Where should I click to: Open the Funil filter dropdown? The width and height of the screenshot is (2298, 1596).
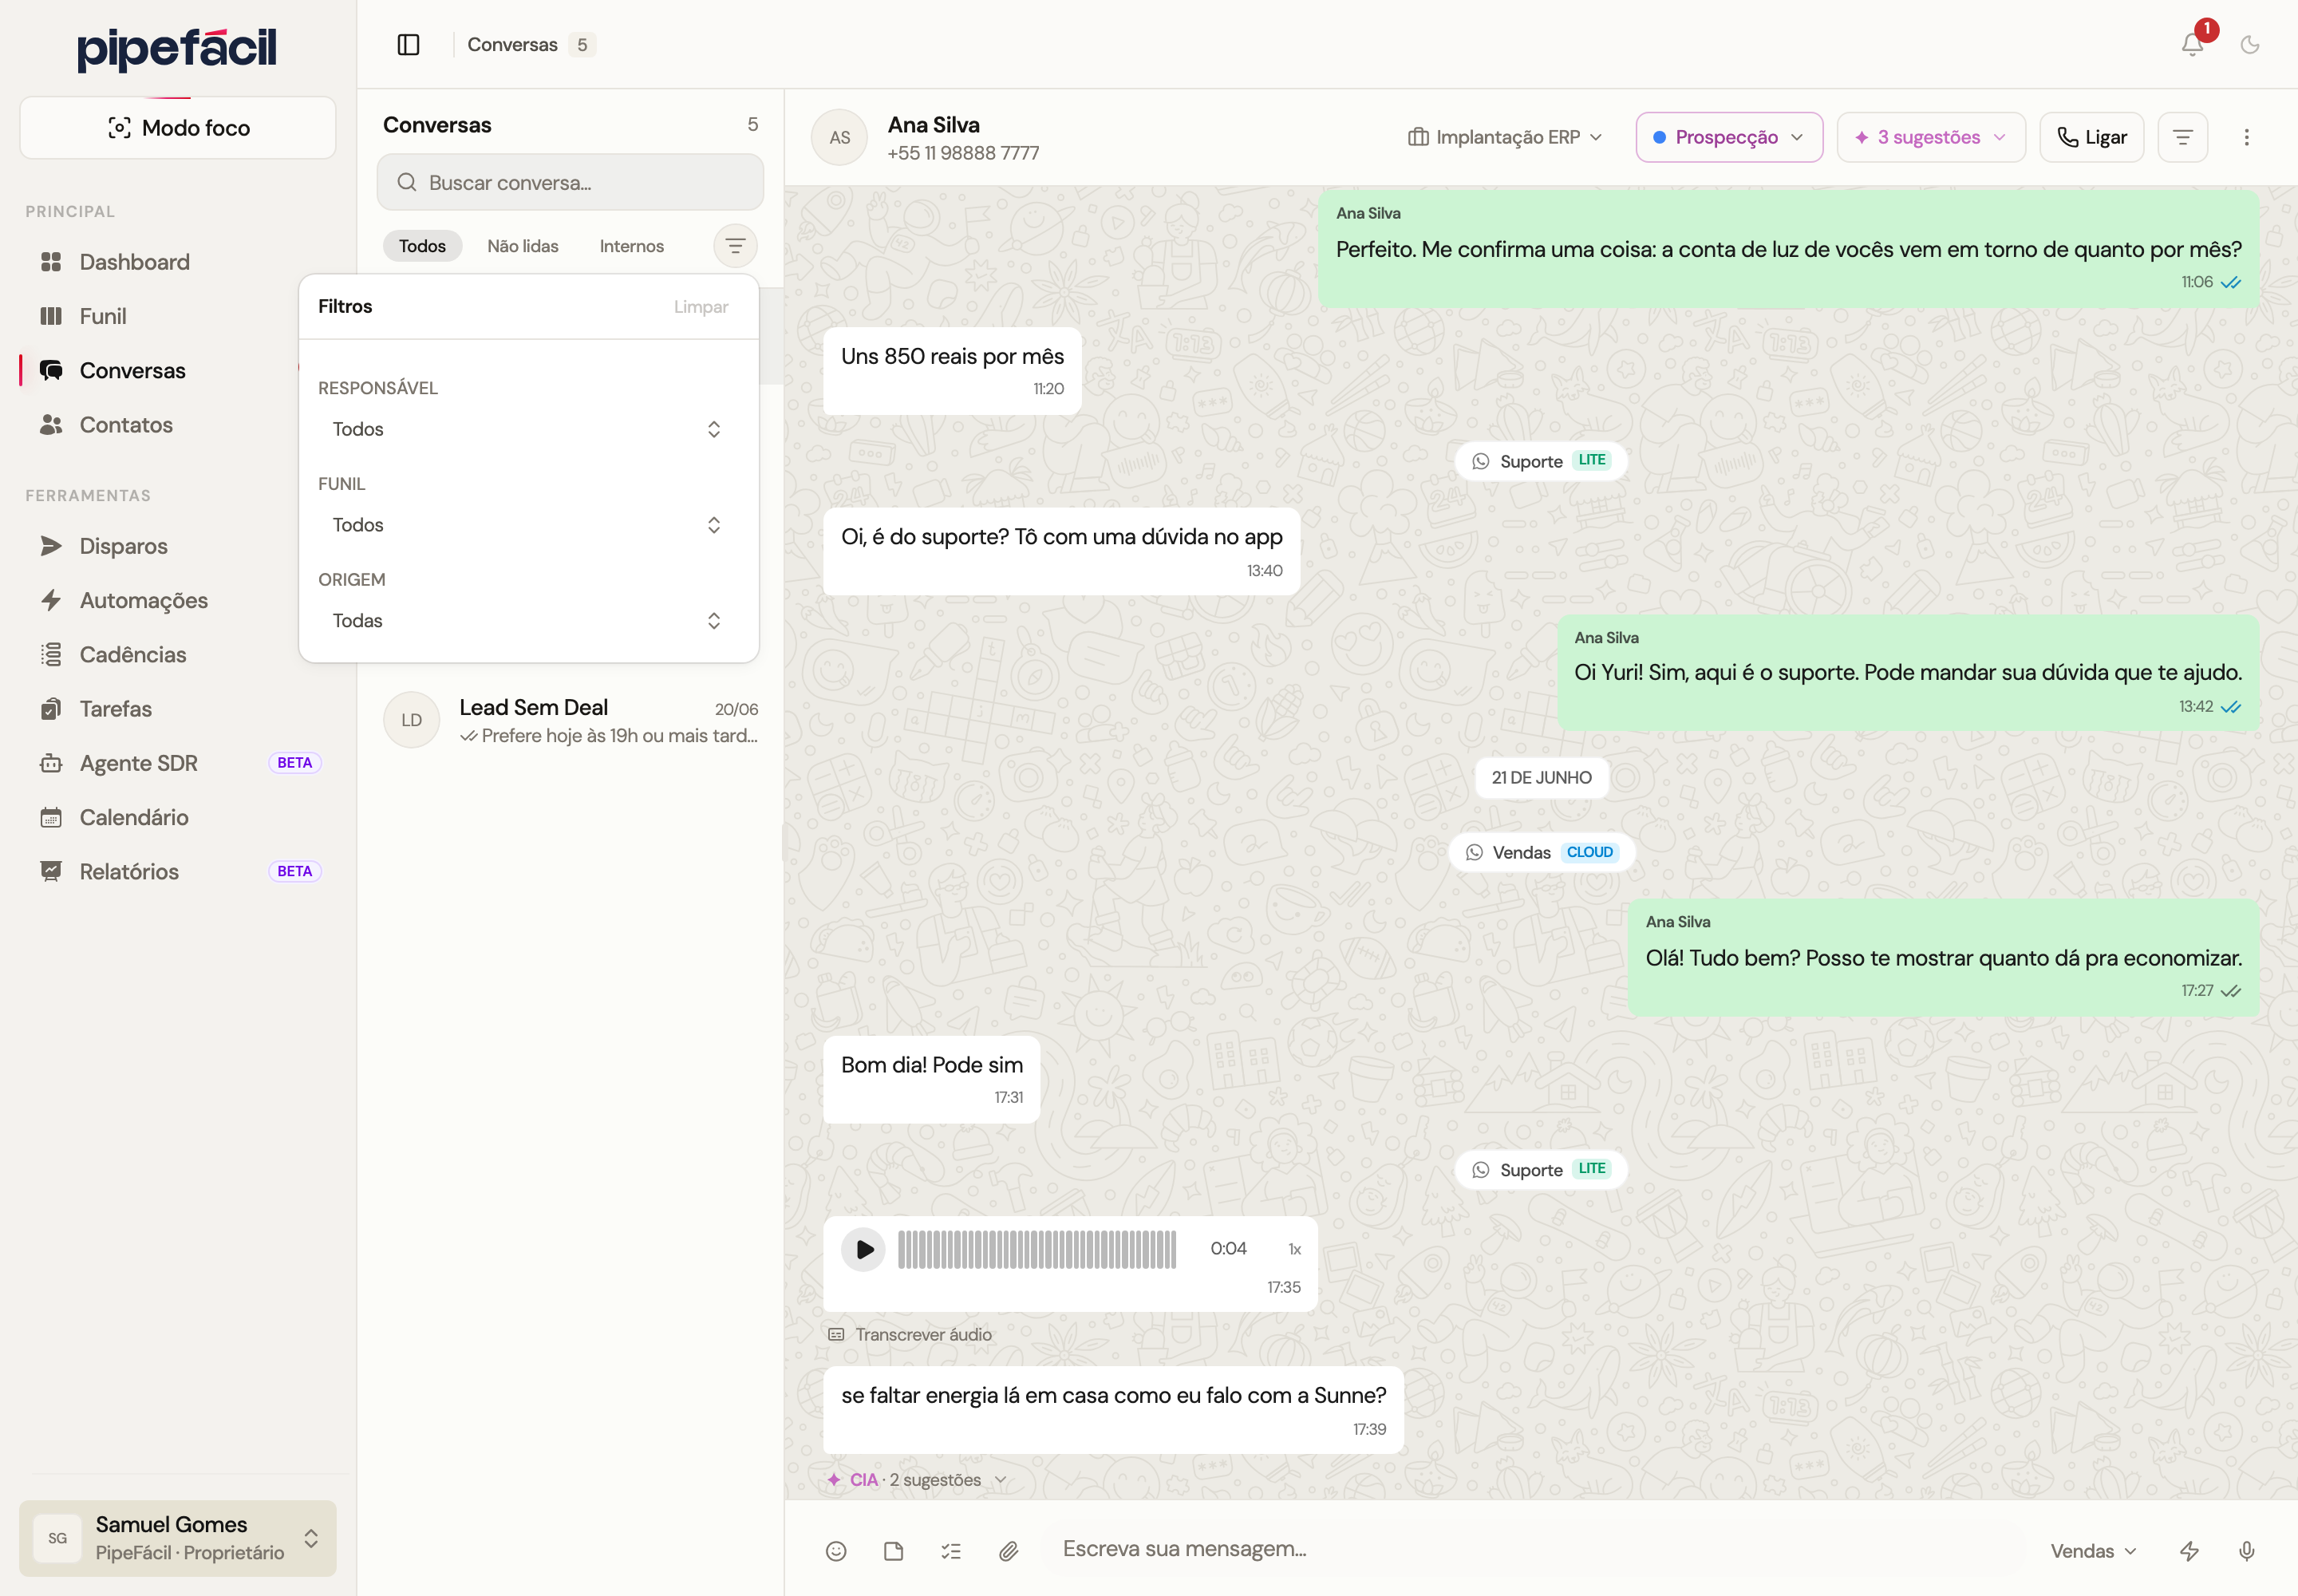528,525
